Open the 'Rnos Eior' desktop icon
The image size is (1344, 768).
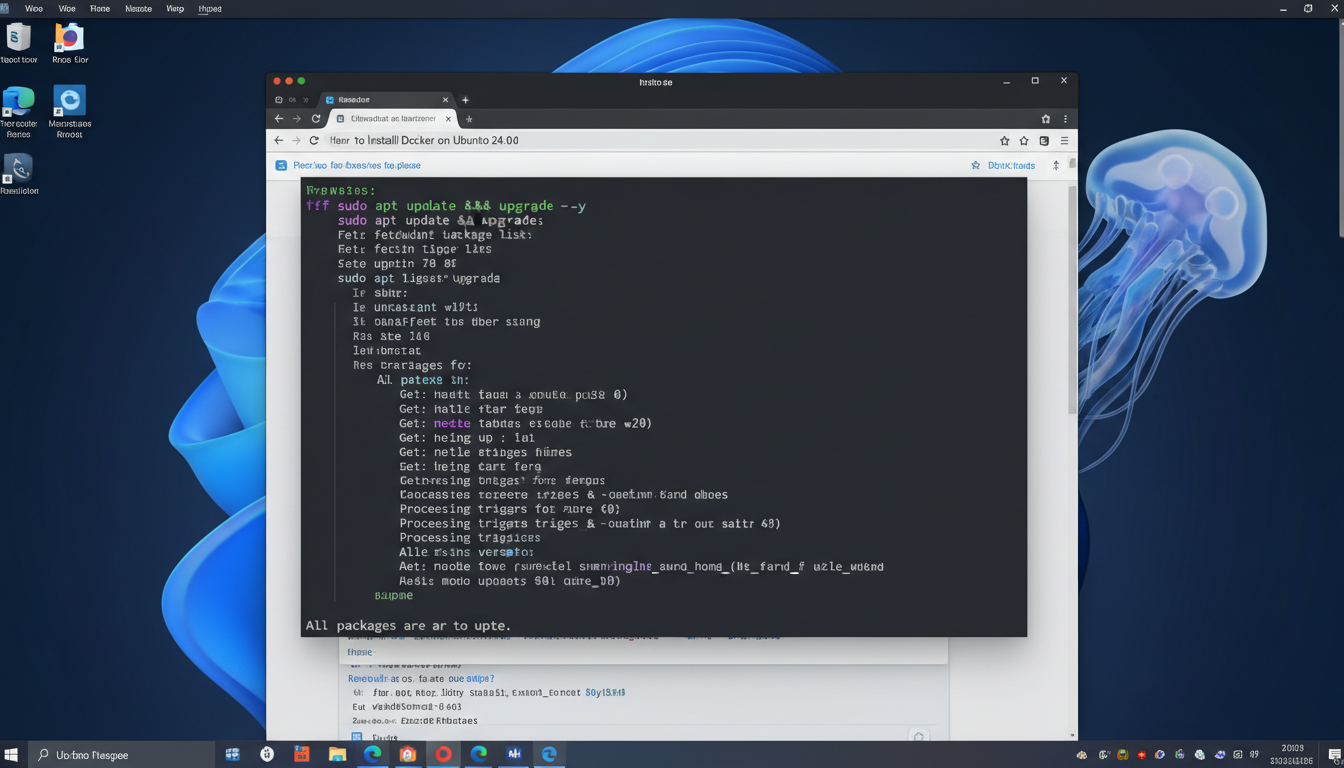[69, 44]
